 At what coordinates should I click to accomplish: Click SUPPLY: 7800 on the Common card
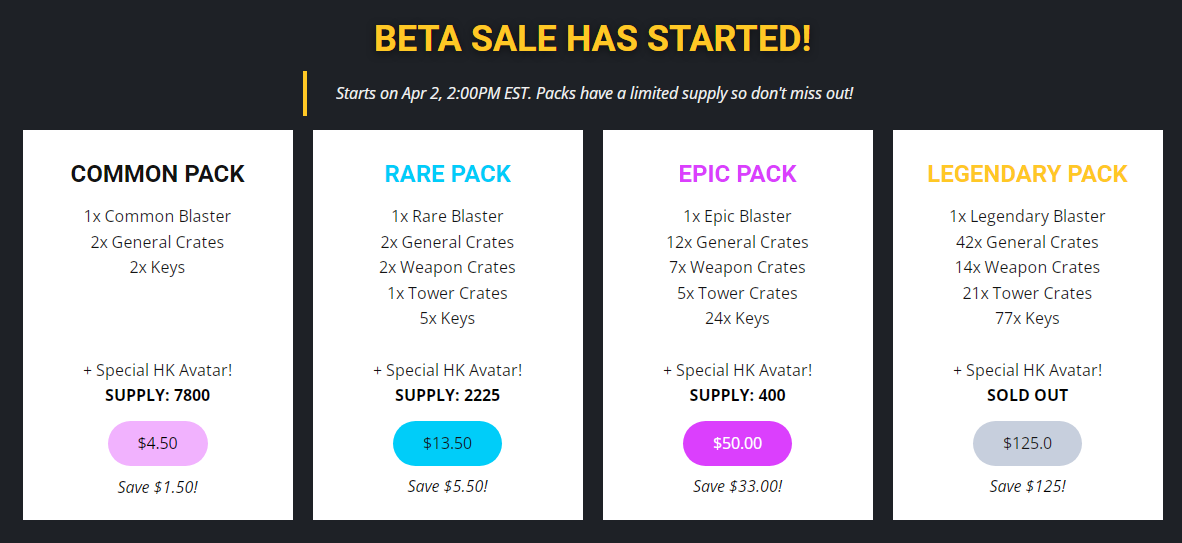pyautogui.click(x=158, y=395)
